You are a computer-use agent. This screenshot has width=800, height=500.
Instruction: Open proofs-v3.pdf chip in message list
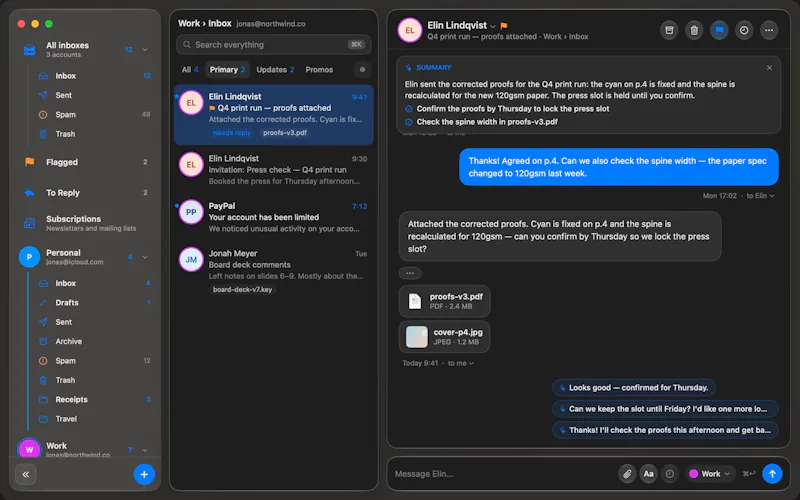285,133
